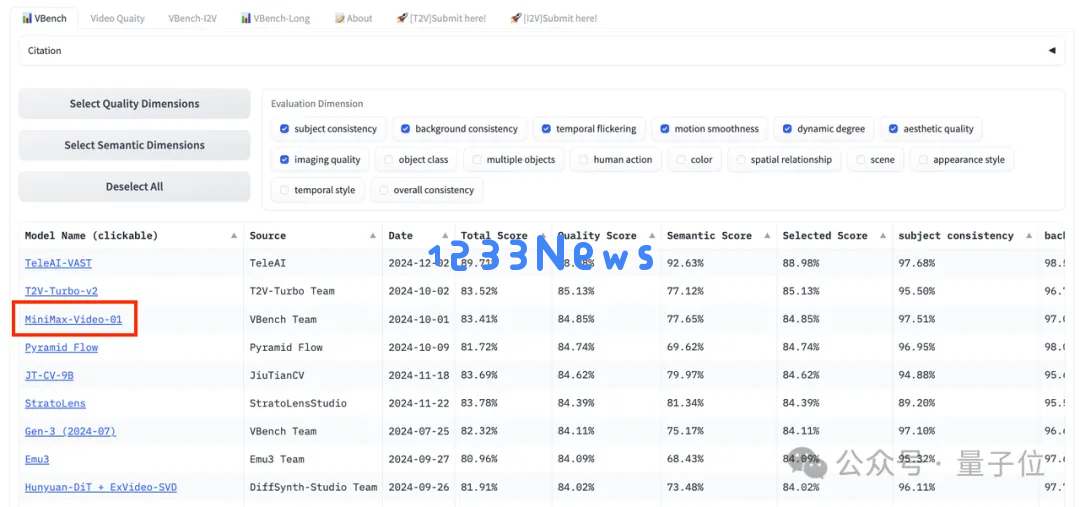This screenshot has height=507, width=1080.
Task: Select the DiffSynth-Studio Team source cell
Action: pyautogui.click(x=313, y=488)
